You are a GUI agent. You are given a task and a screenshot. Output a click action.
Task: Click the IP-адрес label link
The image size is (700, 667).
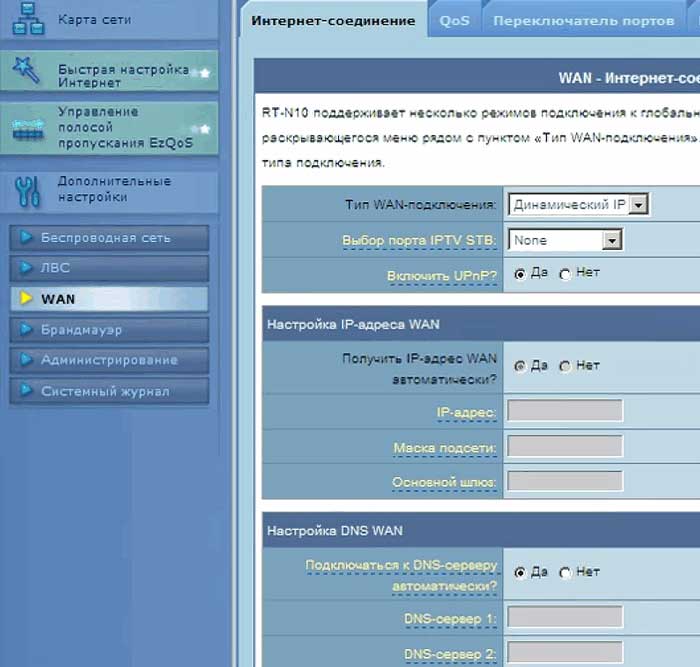click(x=467, y=413)
